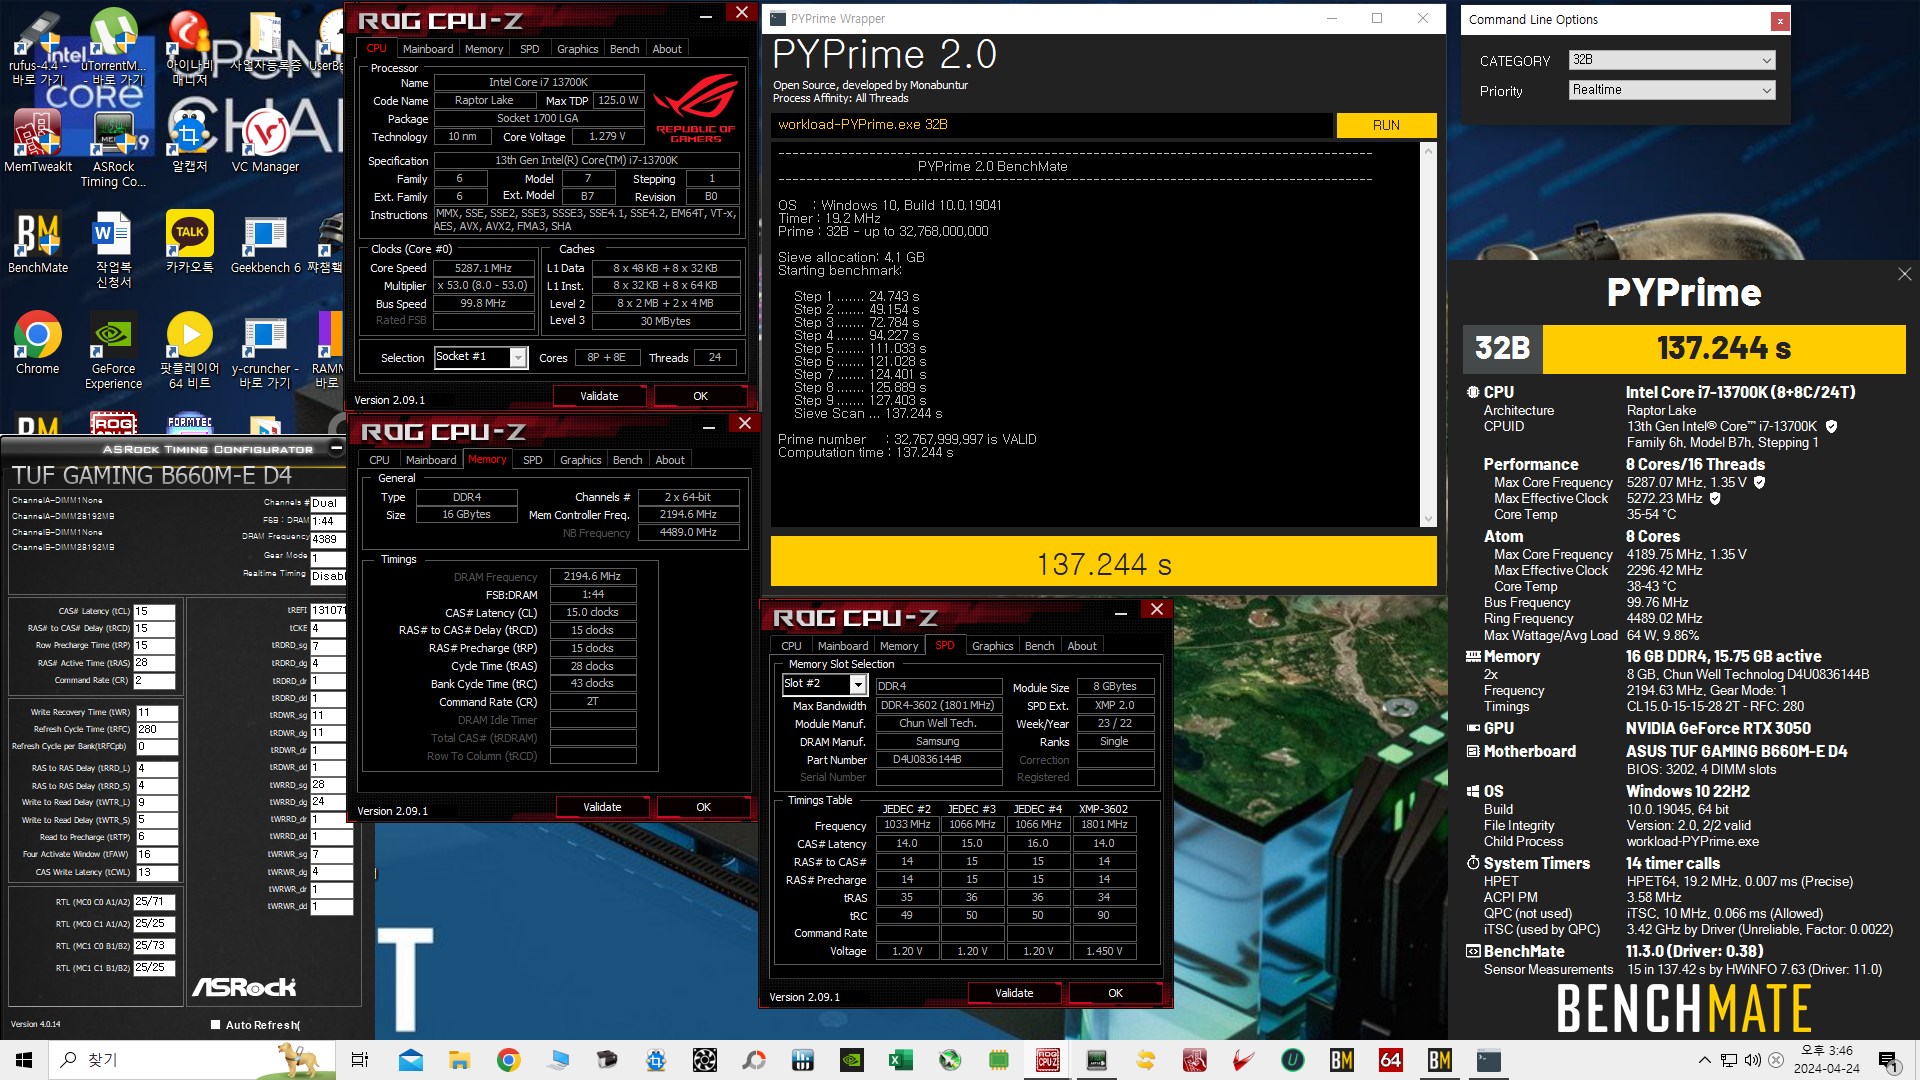1920x1080 pixels.
Task: Toggle the Auto Refresh checkbox in ASRock Configurator
Action: pos(216,1024)
